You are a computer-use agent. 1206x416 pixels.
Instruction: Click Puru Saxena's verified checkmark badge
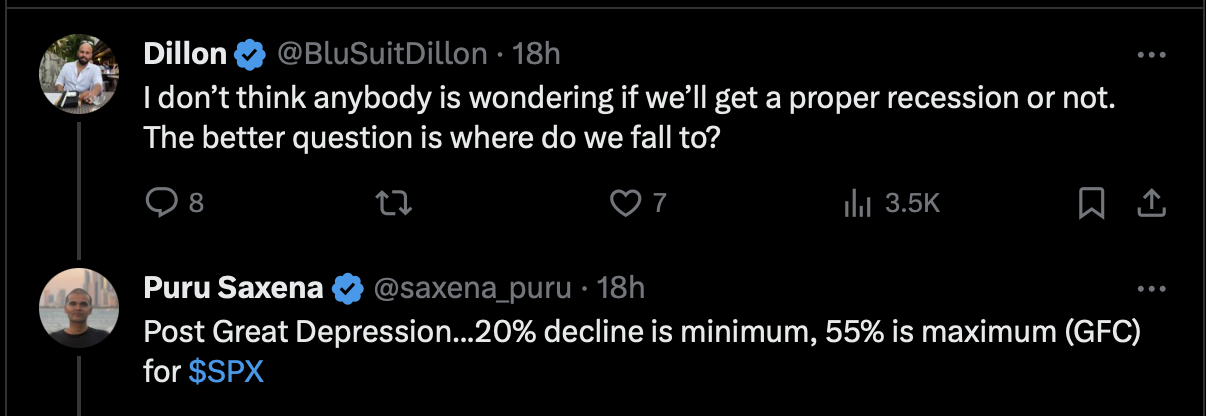point(348,289)
